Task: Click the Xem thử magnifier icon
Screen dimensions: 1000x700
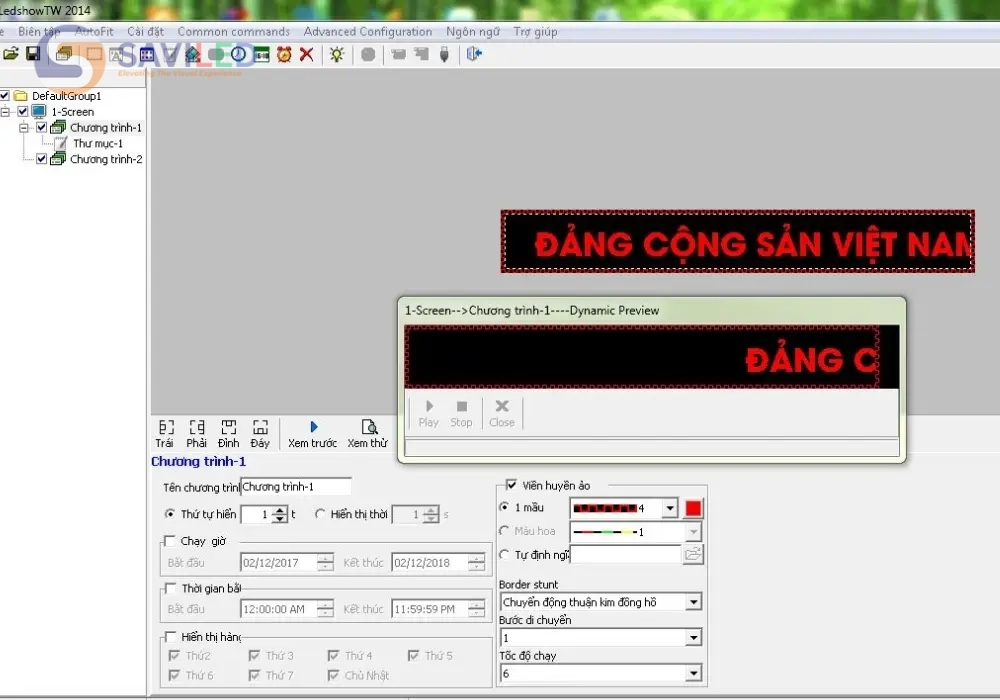Action: (x=368, y=427)
